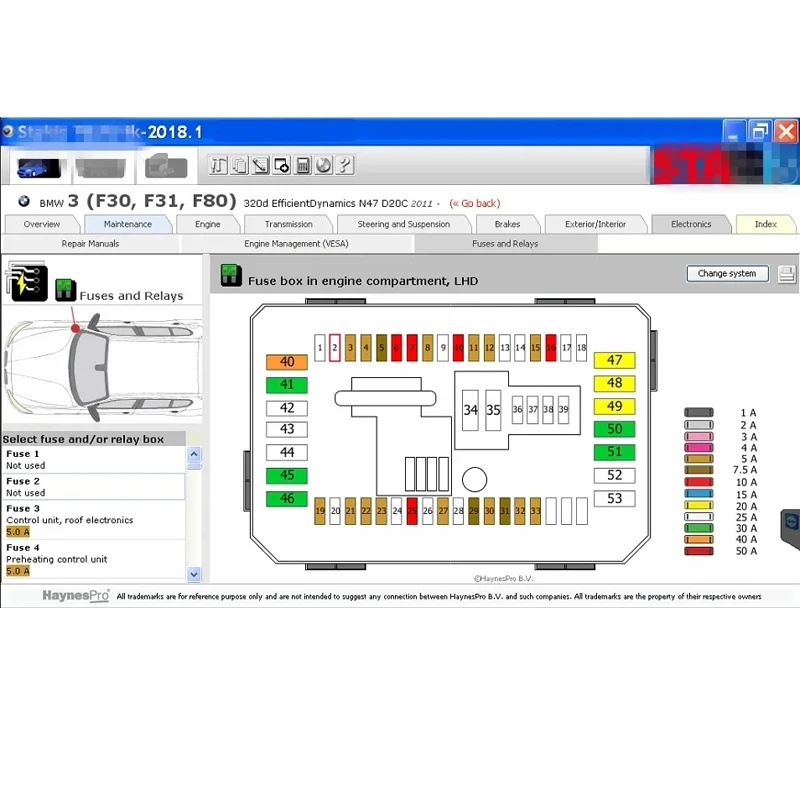Select fuse 50 in the diagram
The height and width of the screenshot is (800, 800).
(614, 429)
